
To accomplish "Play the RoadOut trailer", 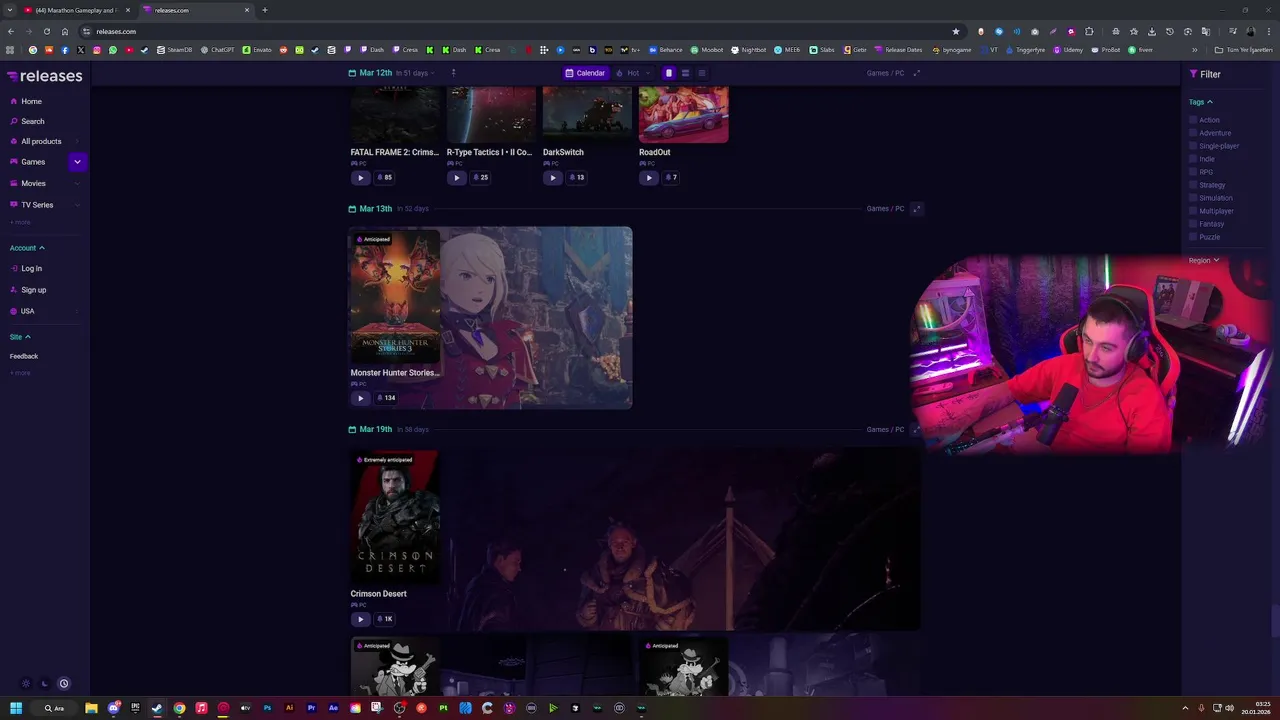I will [x=649, y=178].
